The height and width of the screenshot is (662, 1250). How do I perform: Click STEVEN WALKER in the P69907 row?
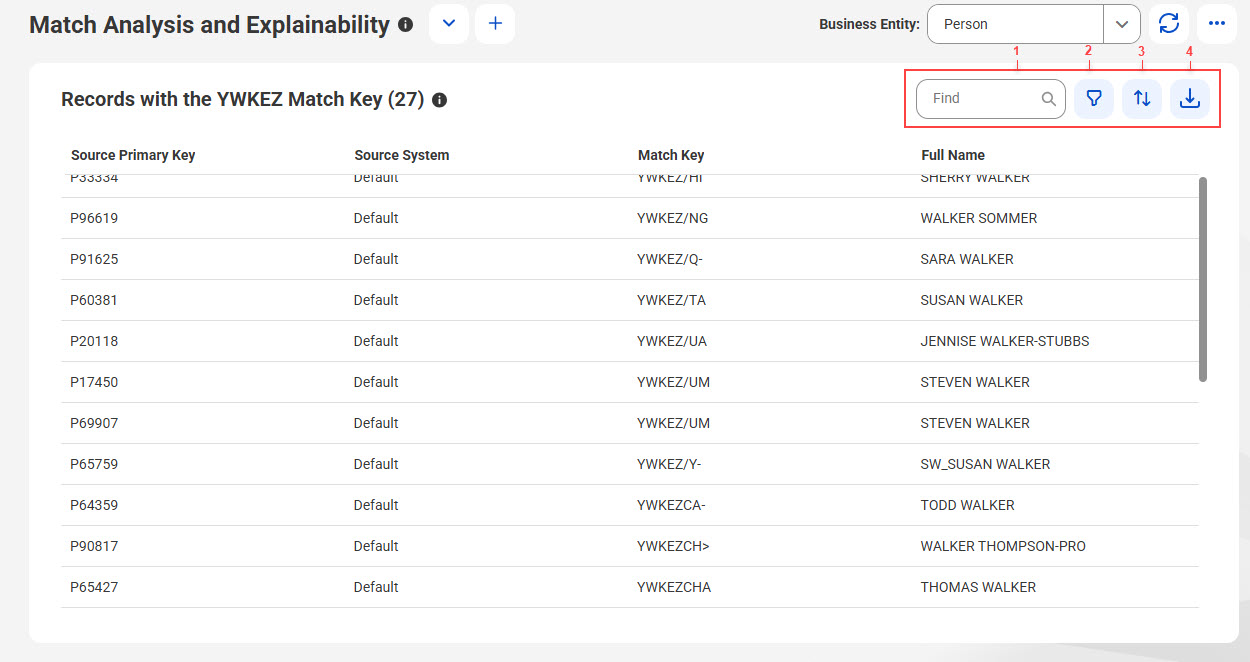tap(975, 423)
